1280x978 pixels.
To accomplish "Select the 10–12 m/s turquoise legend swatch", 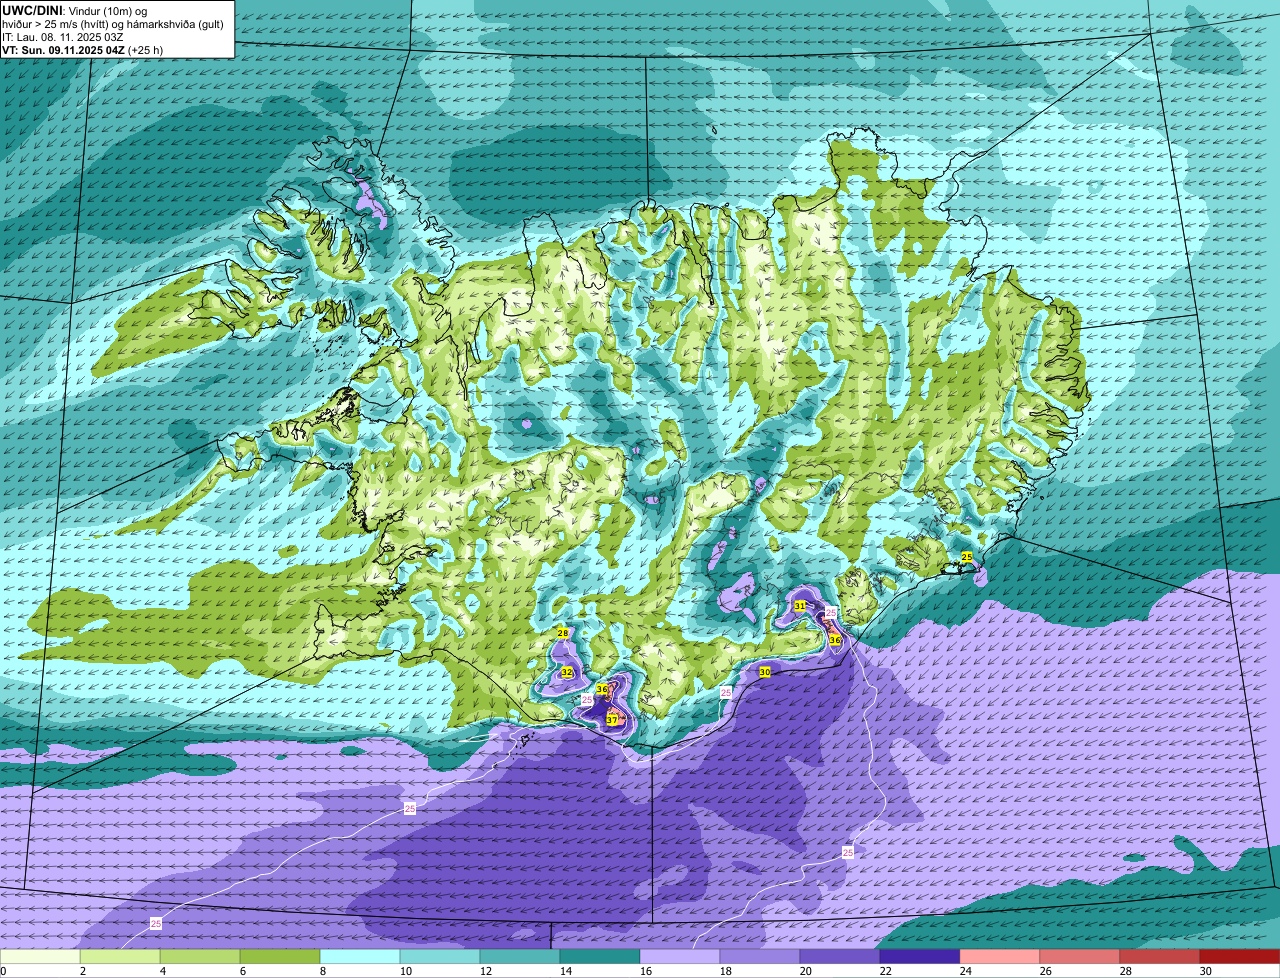I will (440, 956).
